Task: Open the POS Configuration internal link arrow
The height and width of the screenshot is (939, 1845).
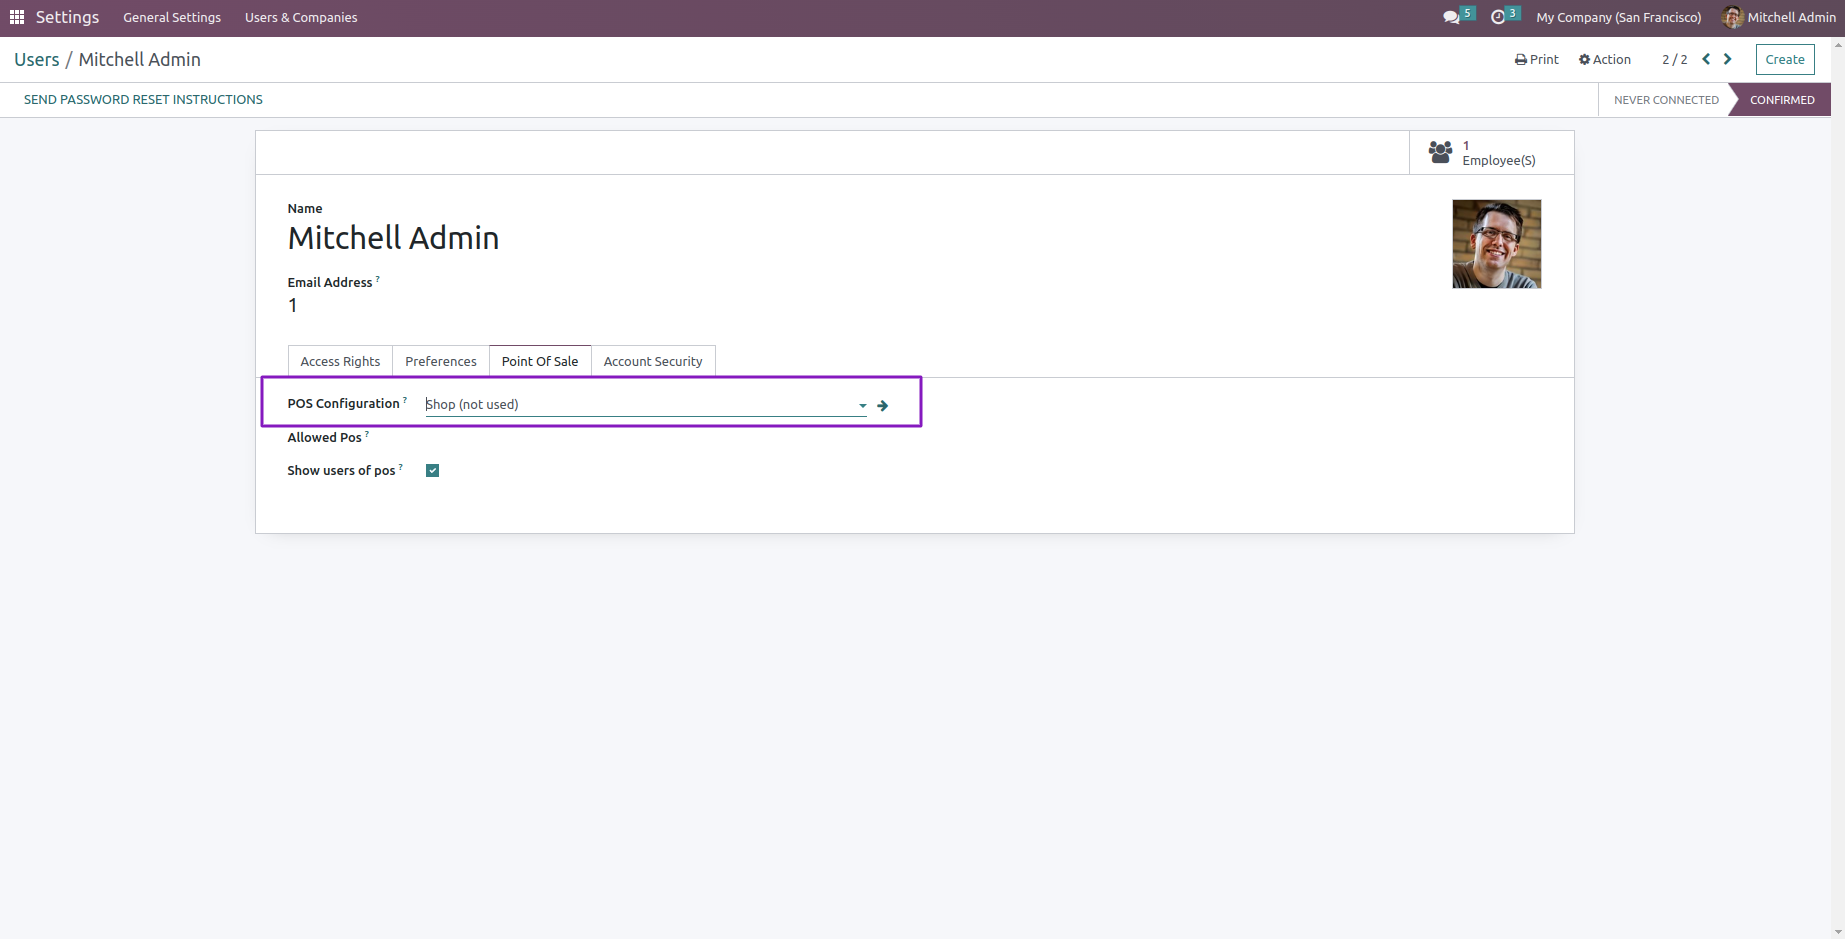Action: pos(882,405)
